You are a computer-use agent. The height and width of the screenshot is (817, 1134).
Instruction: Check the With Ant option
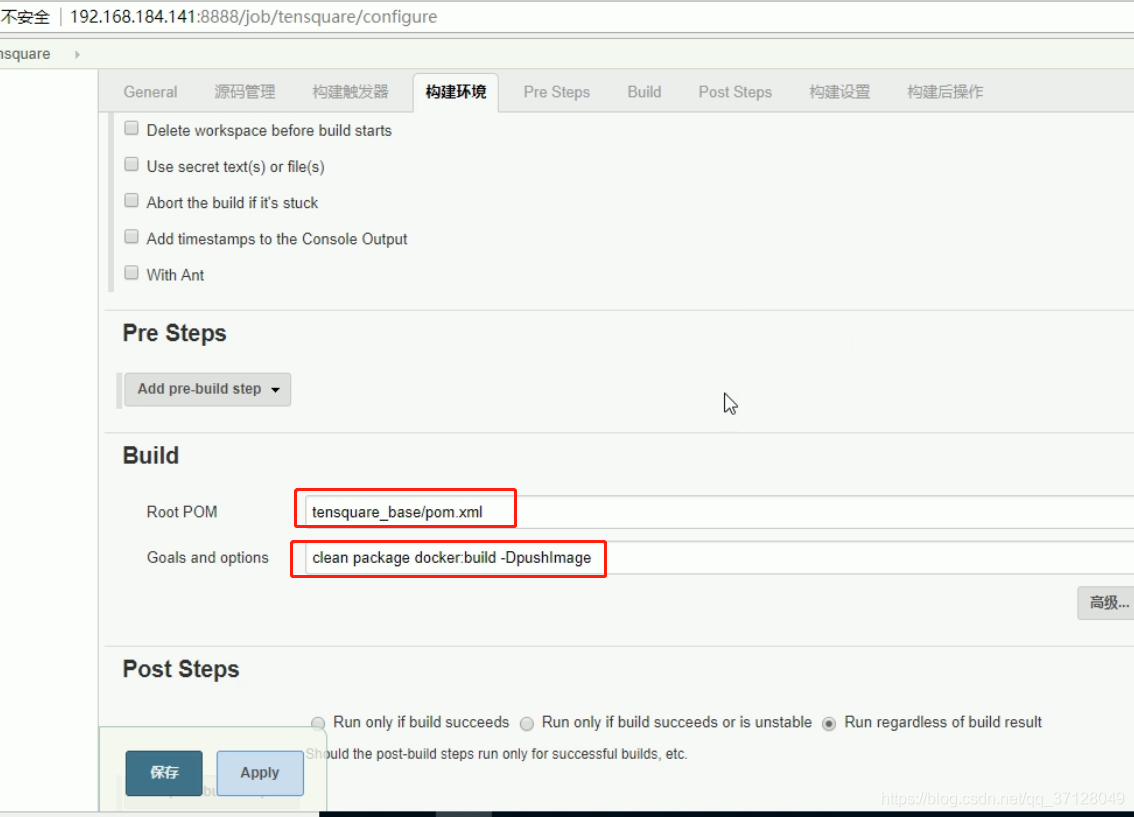coord(131,273)
